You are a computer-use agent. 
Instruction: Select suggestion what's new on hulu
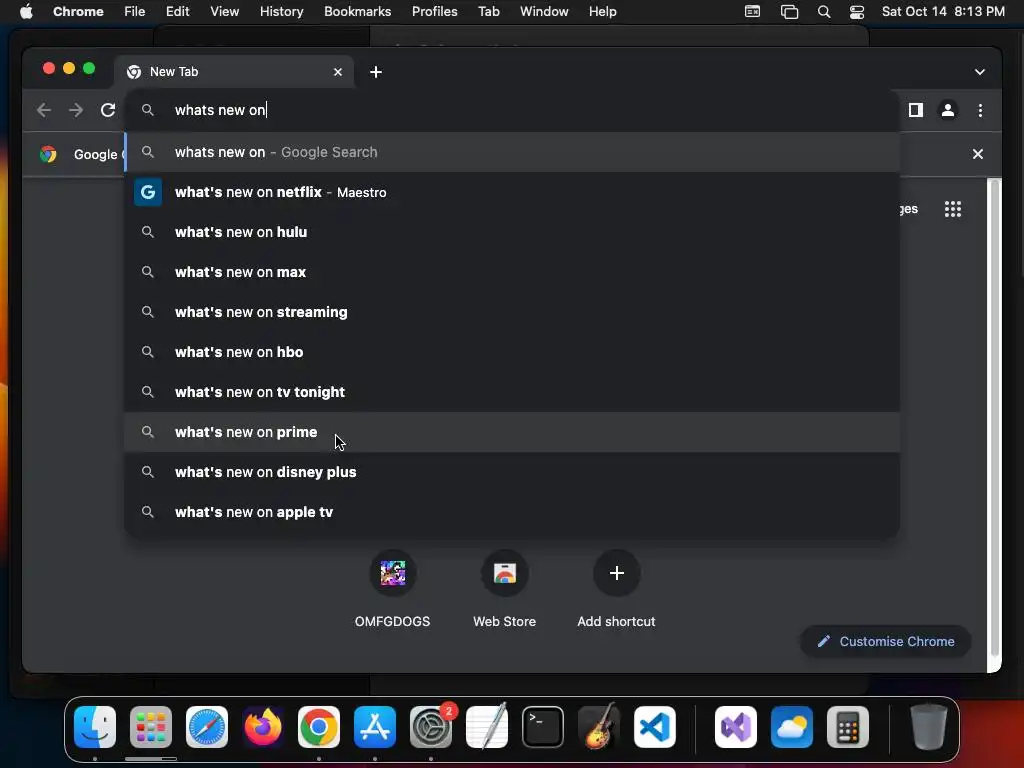[512, 232]
